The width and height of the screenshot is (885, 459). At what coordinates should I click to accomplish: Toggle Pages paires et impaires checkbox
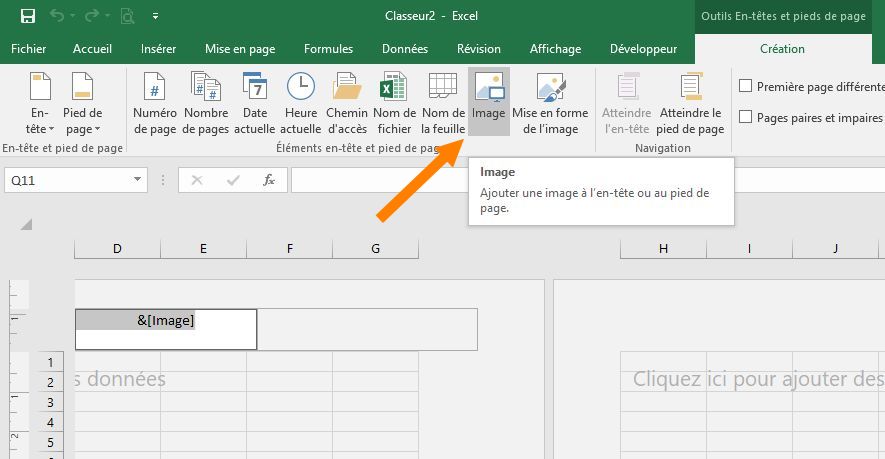pyautogui.click(x=746, y=118)
